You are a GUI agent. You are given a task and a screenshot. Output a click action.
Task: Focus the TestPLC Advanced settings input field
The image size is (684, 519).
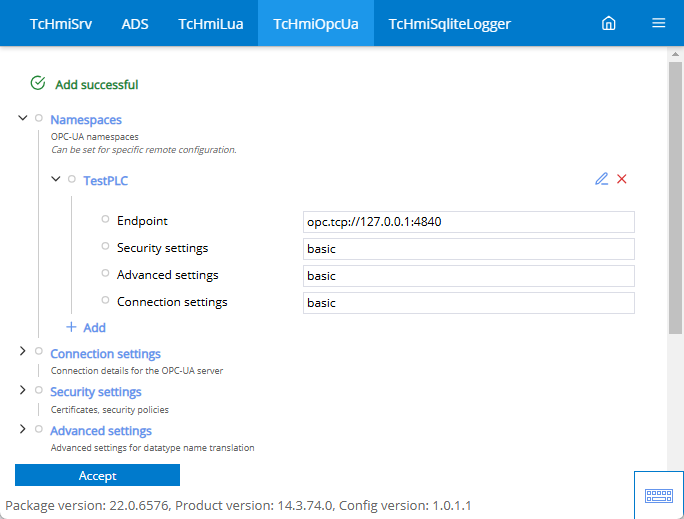tap(469, 276)
